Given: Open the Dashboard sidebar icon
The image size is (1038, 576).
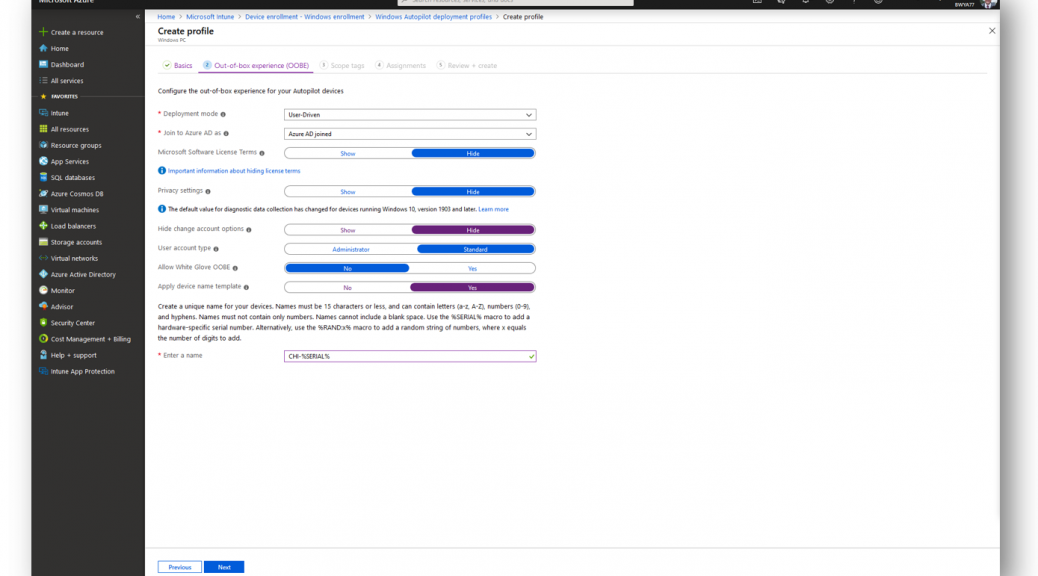Looking at the screenshot, I should click(x=43, y=64).
